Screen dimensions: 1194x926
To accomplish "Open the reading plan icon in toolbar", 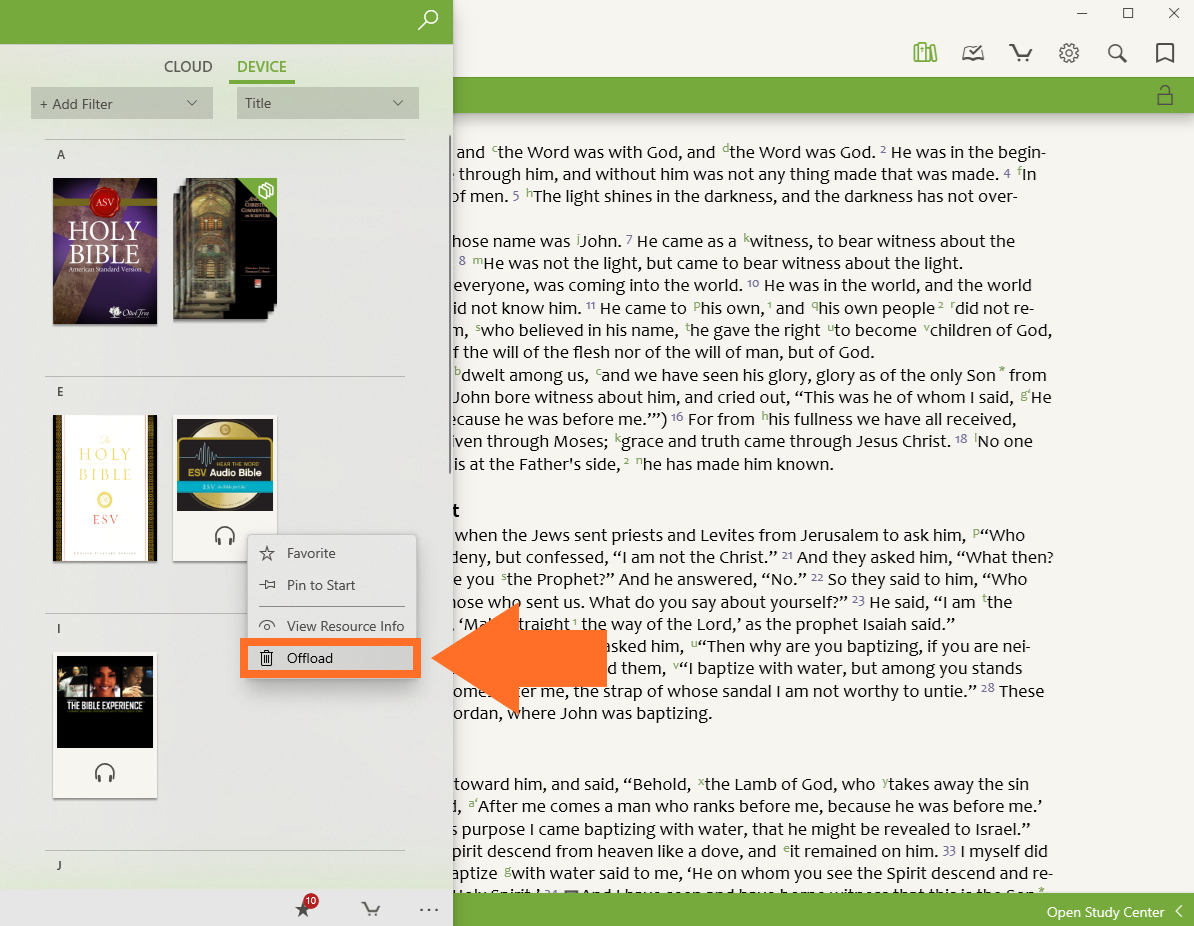I will point(973,53).
